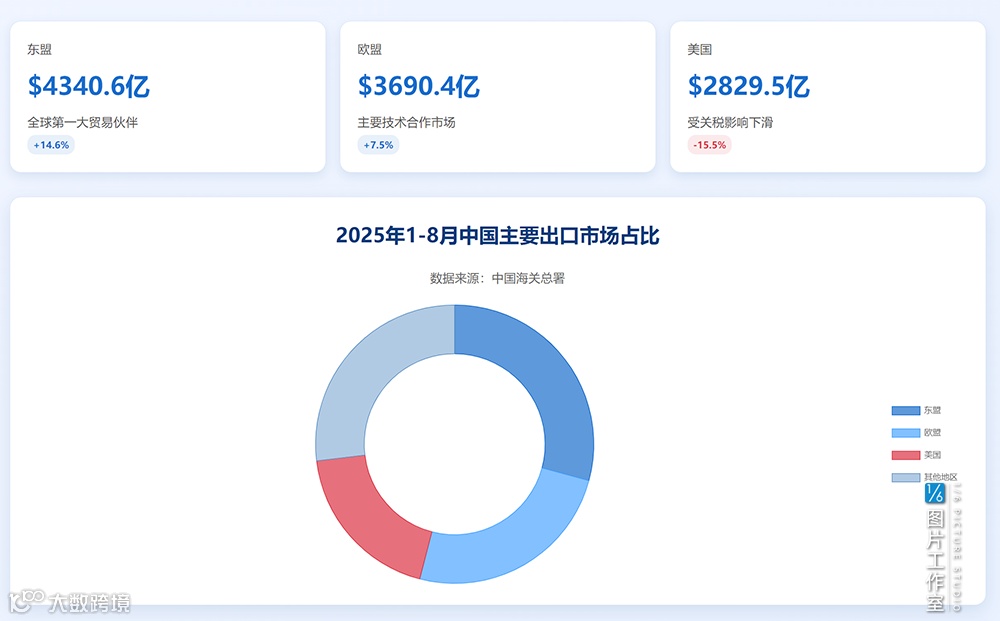The height and width of the screenshot is (621, 1000).
Task: Click the +7.5% growth badge
Action: pyautogui.click(x=378, y=145)
